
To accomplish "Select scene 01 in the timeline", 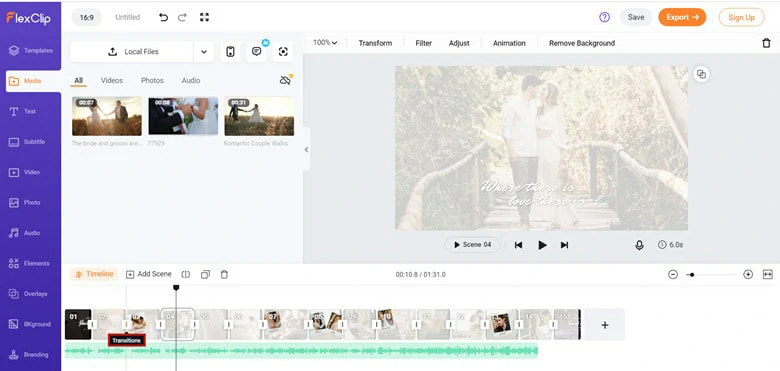I will coord(78,324).
